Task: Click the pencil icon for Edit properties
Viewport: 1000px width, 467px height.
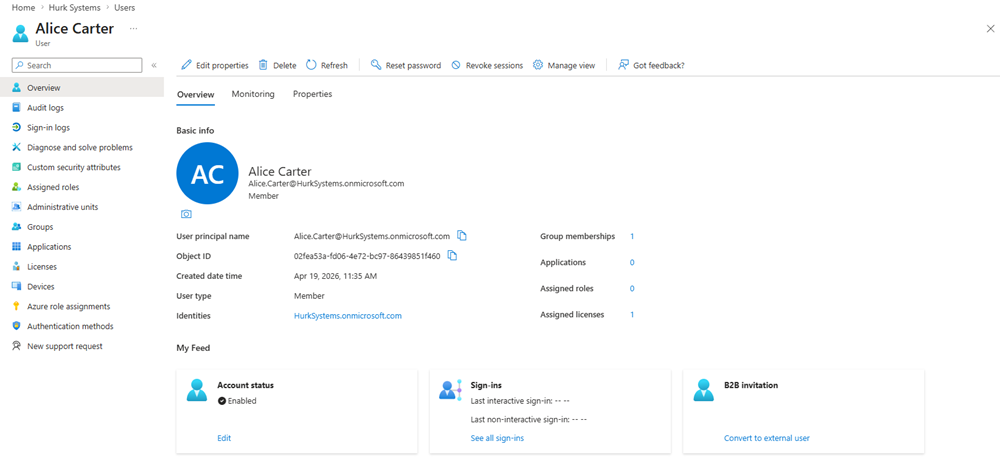Action: (186, 65)
